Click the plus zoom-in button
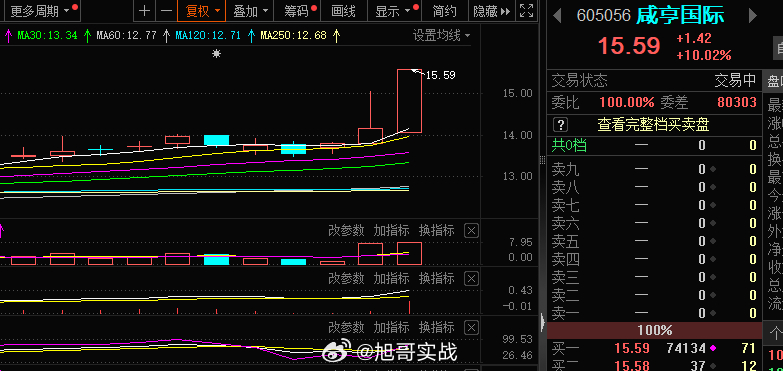 144,11
